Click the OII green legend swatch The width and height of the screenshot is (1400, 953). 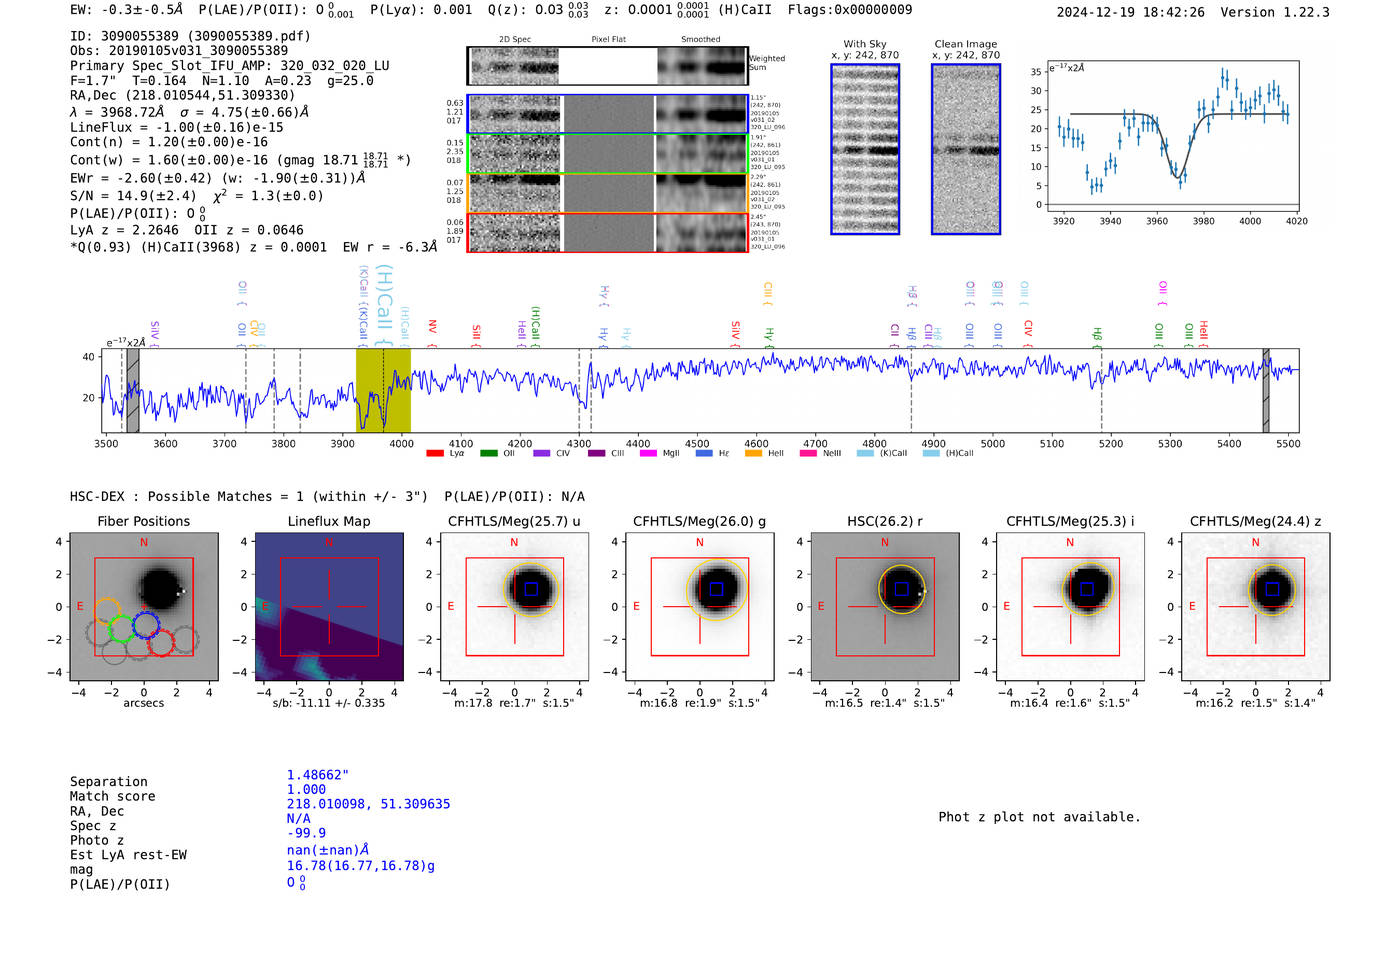click(x=489, y=453)
